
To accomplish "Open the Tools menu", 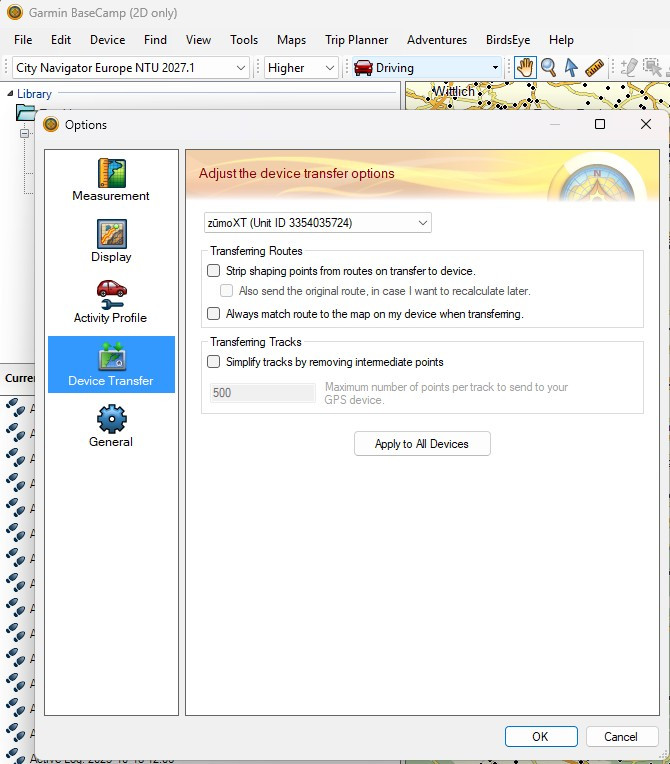I will click(244, 39).
